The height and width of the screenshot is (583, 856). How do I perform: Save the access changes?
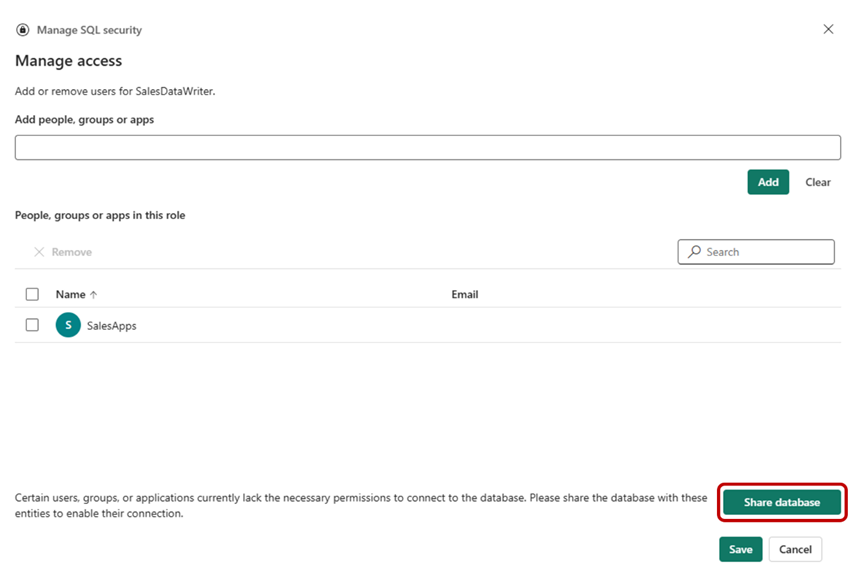(x=740, y=549)
